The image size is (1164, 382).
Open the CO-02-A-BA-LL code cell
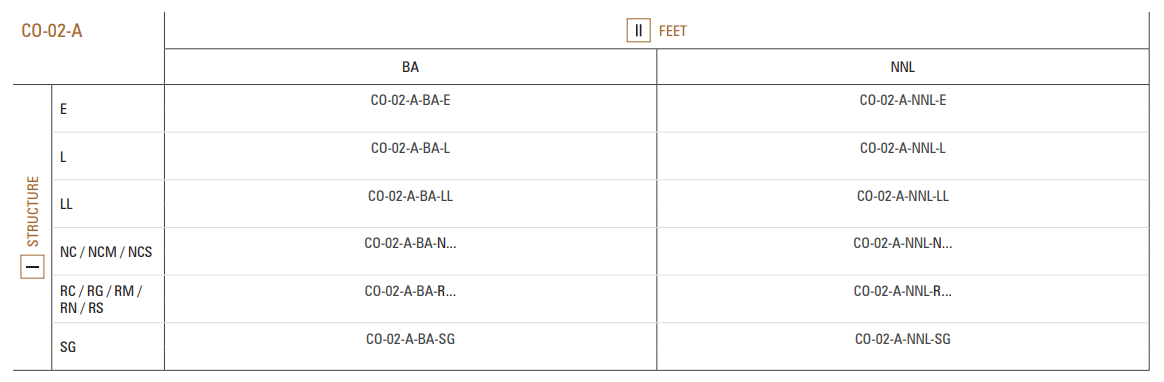[x=411, y=196]
